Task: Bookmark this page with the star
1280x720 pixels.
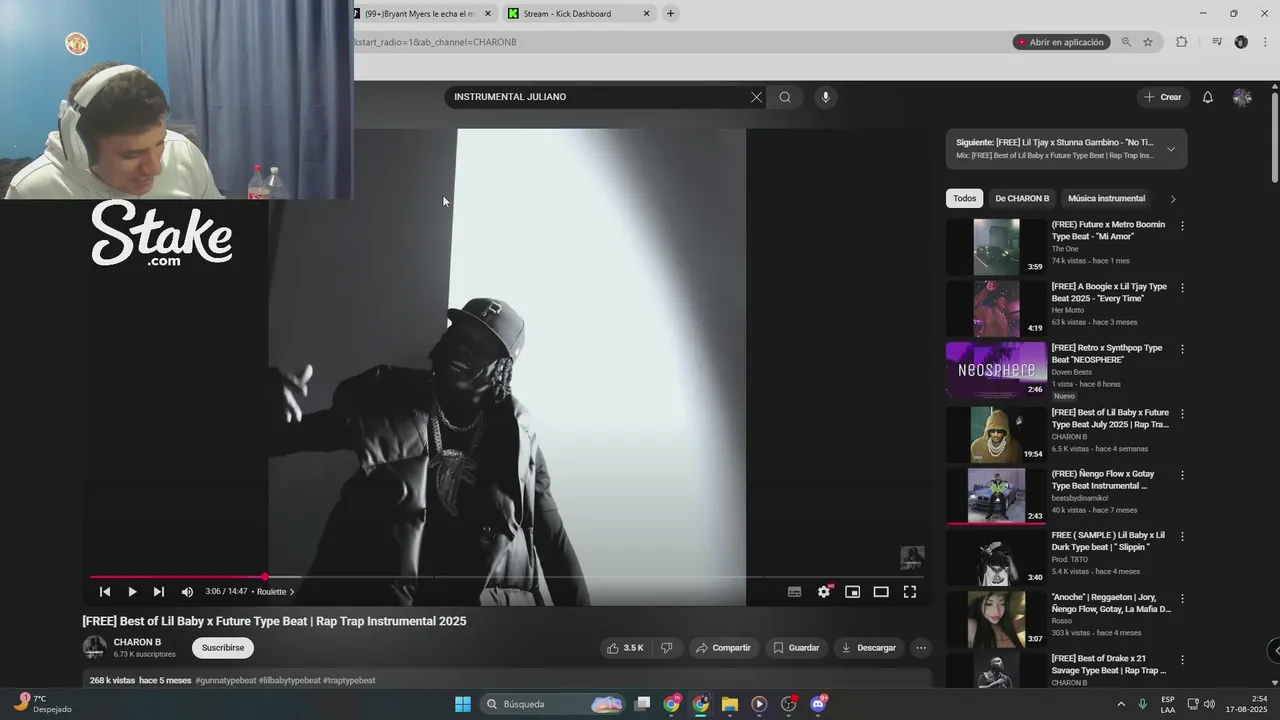Action: (1148, 42)
